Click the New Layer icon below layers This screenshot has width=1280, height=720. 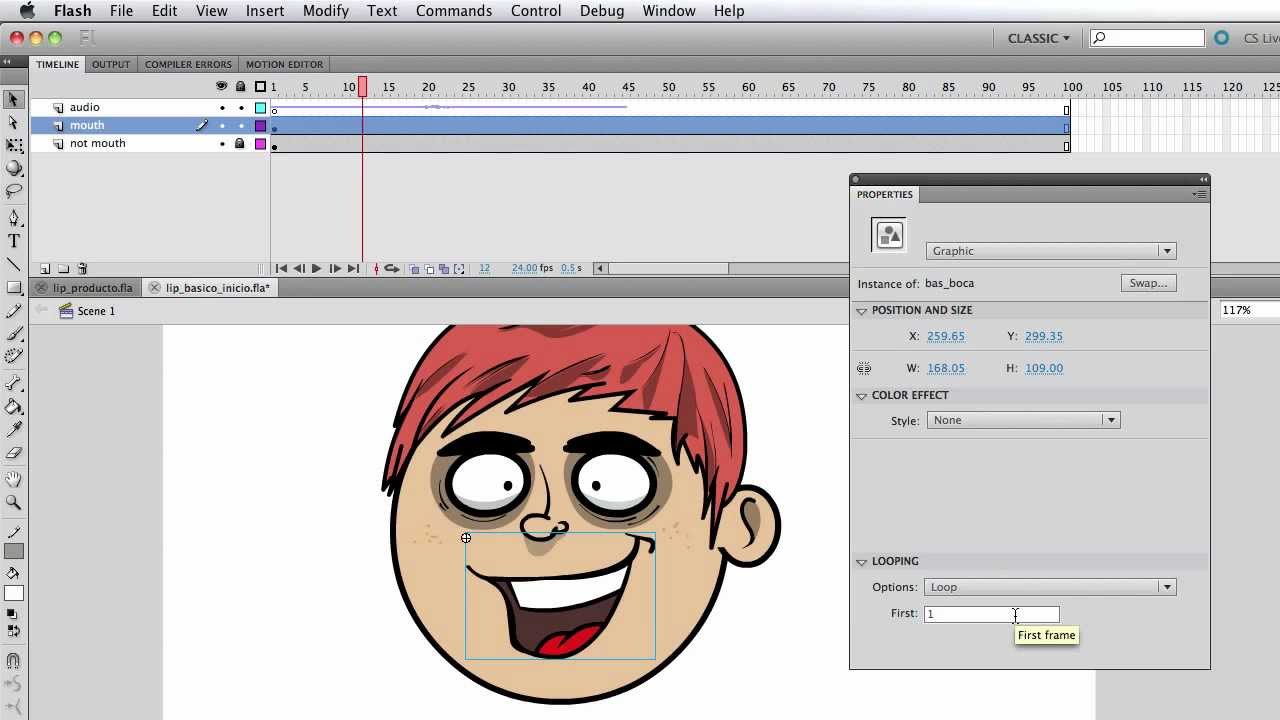[45, 268]
